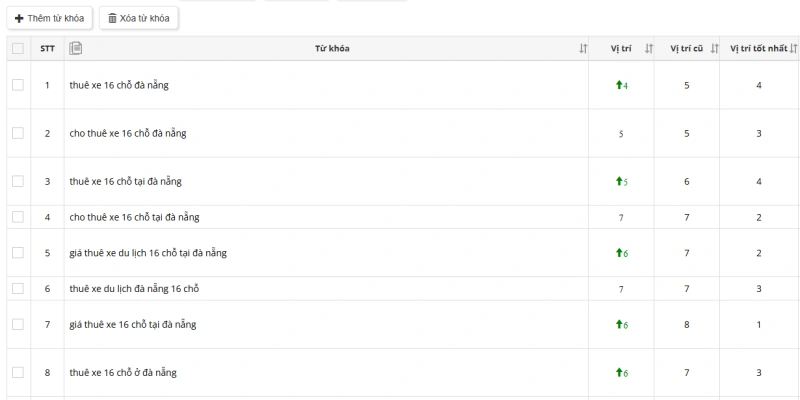Screen dimensions: 800x400
Task: Click the Thêm từ khóa button
Action: [x=51, y=19]
